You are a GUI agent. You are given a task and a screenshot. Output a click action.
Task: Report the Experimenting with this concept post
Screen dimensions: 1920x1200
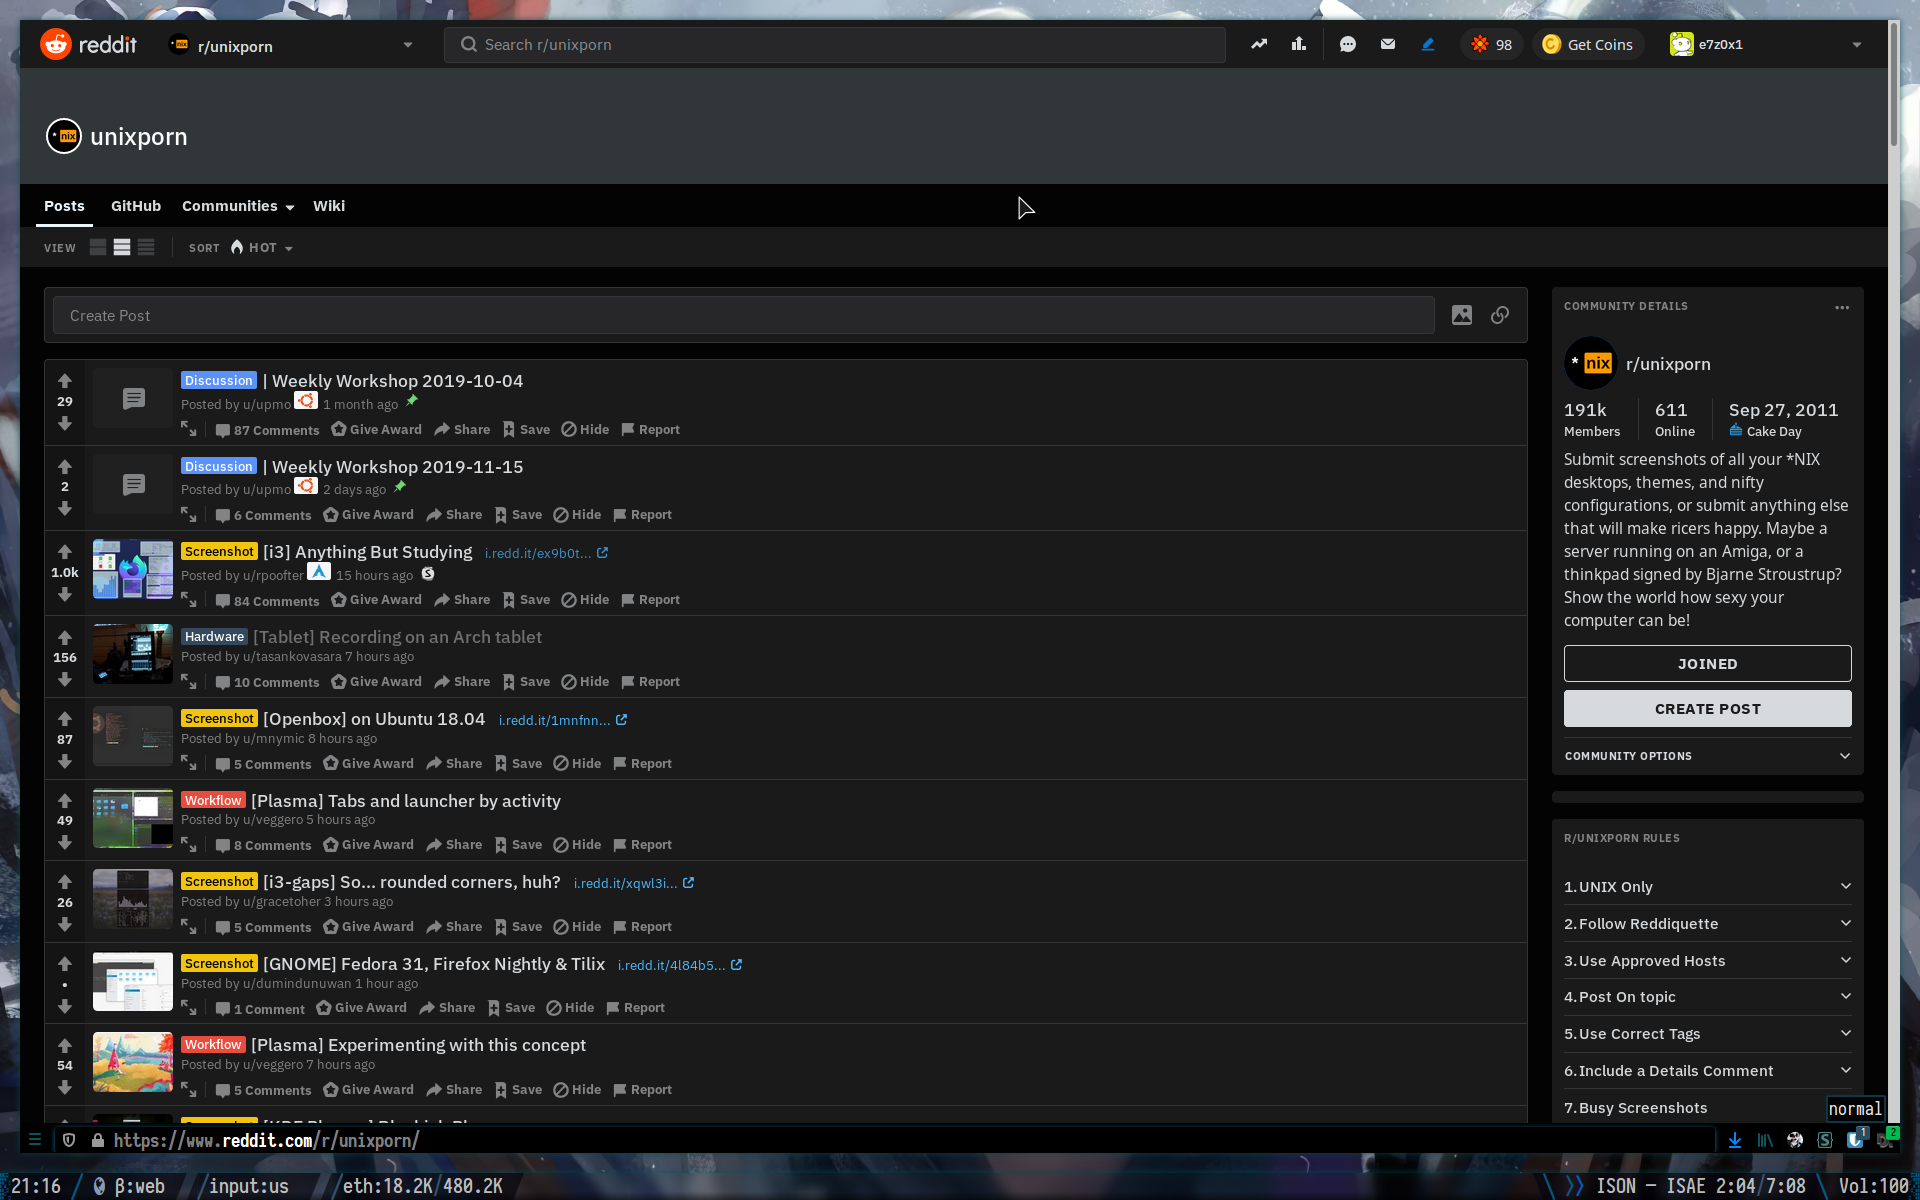point(642,1090)
